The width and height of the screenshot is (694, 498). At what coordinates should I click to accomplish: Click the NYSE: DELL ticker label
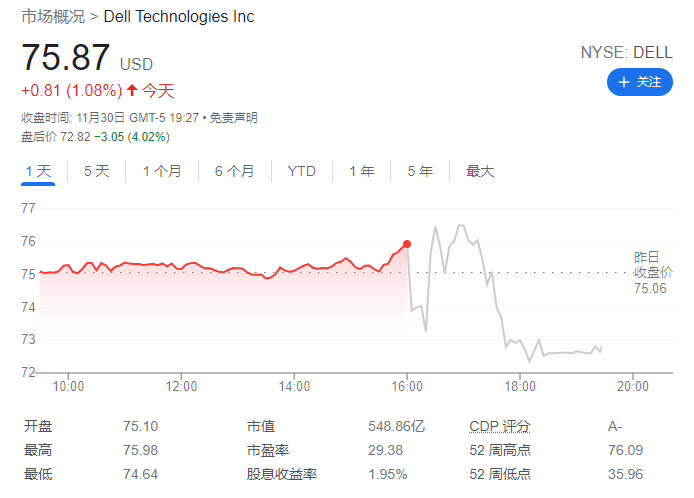point(626,52)
